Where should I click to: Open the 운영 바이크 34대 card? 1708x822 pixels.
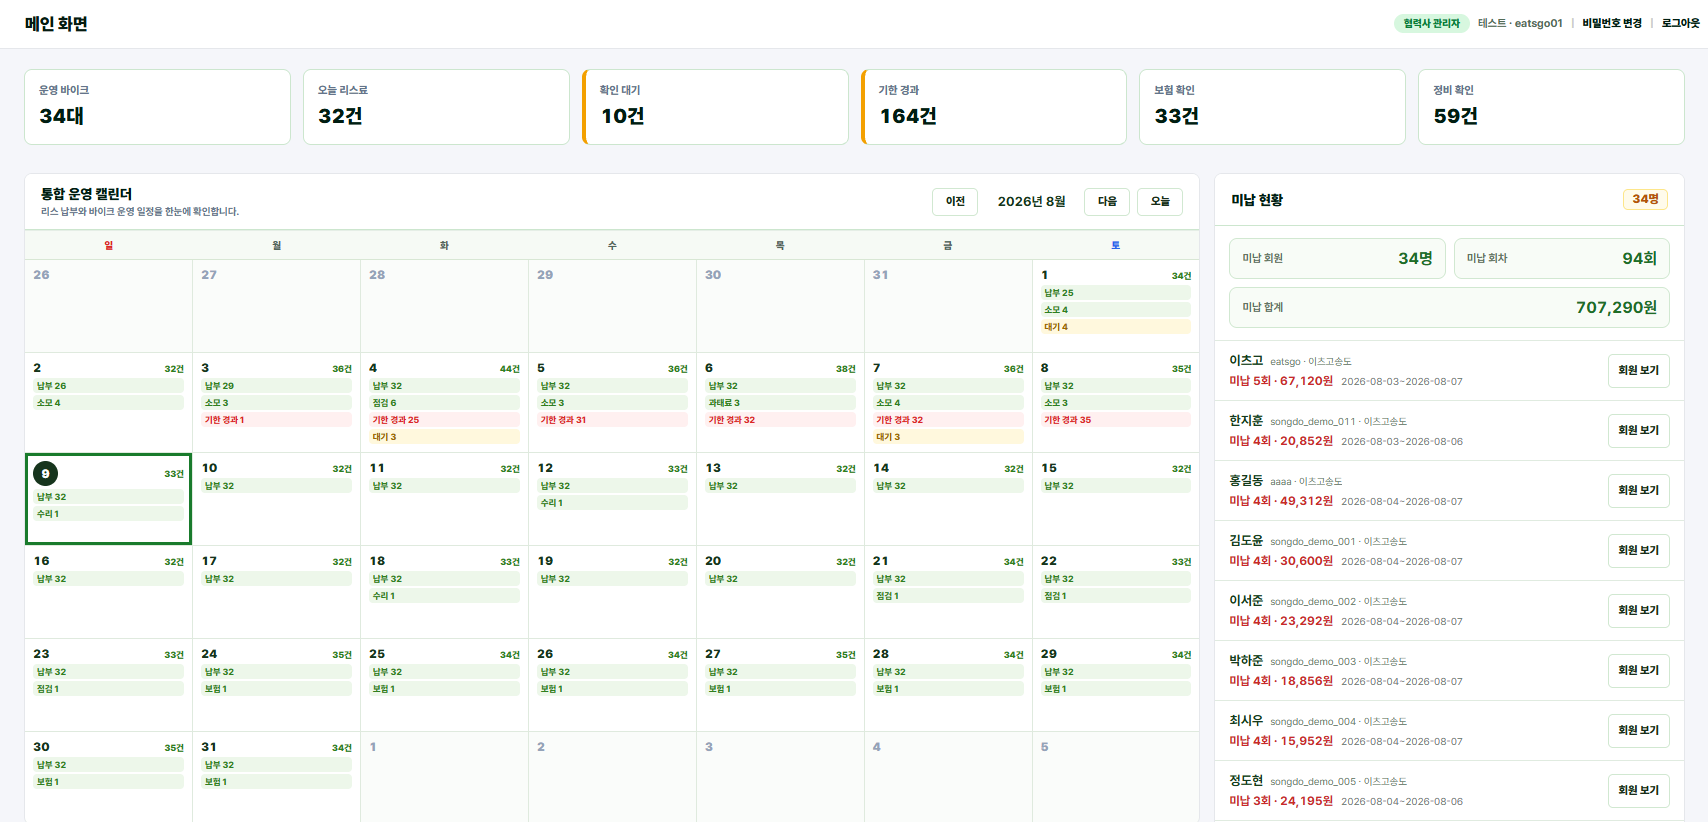[x=157, y=107]
